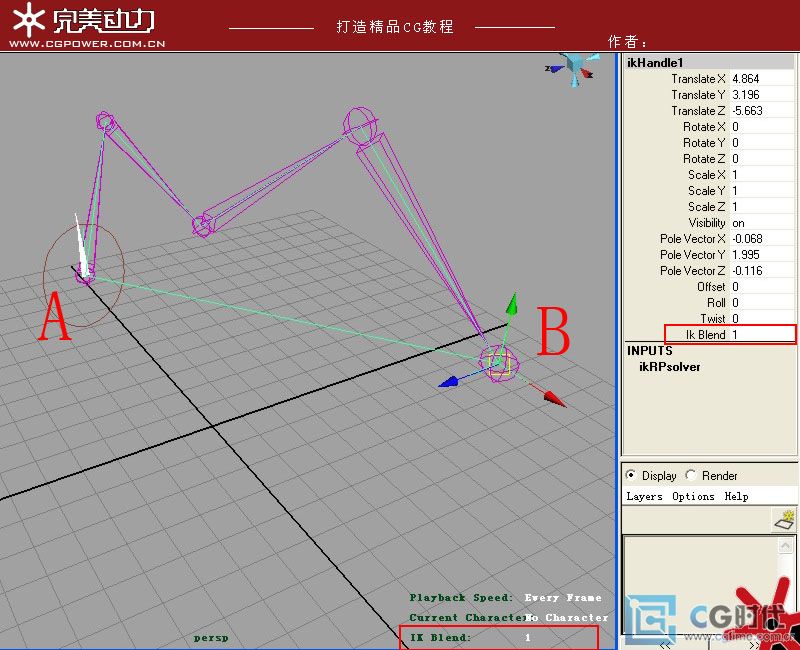Click the new layer icon in Layer Editor
This screenshot has width=800, height=650.
[x=785, y=519]
